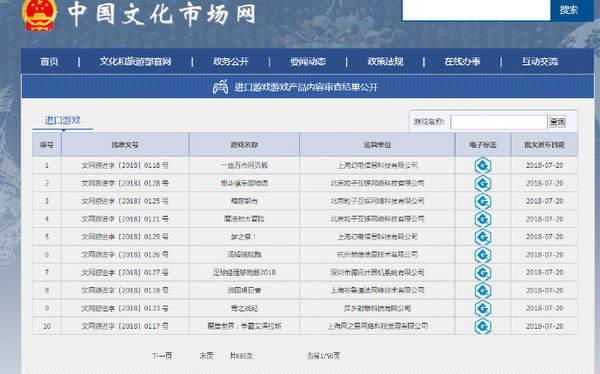The width and height of the screenshot is (600, 374).
Task: Go to the 首页 home menu
Action: tap(49, 61)
